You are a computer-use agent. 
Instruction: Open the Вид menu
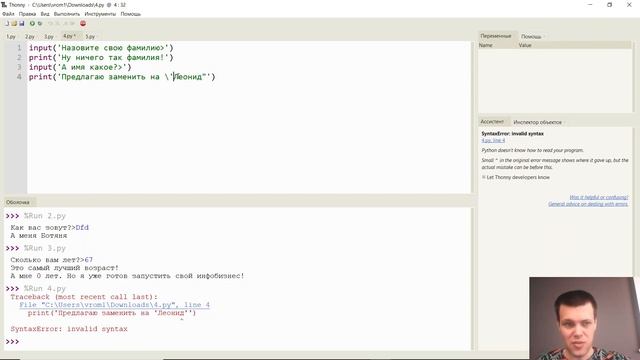[45, 14]
